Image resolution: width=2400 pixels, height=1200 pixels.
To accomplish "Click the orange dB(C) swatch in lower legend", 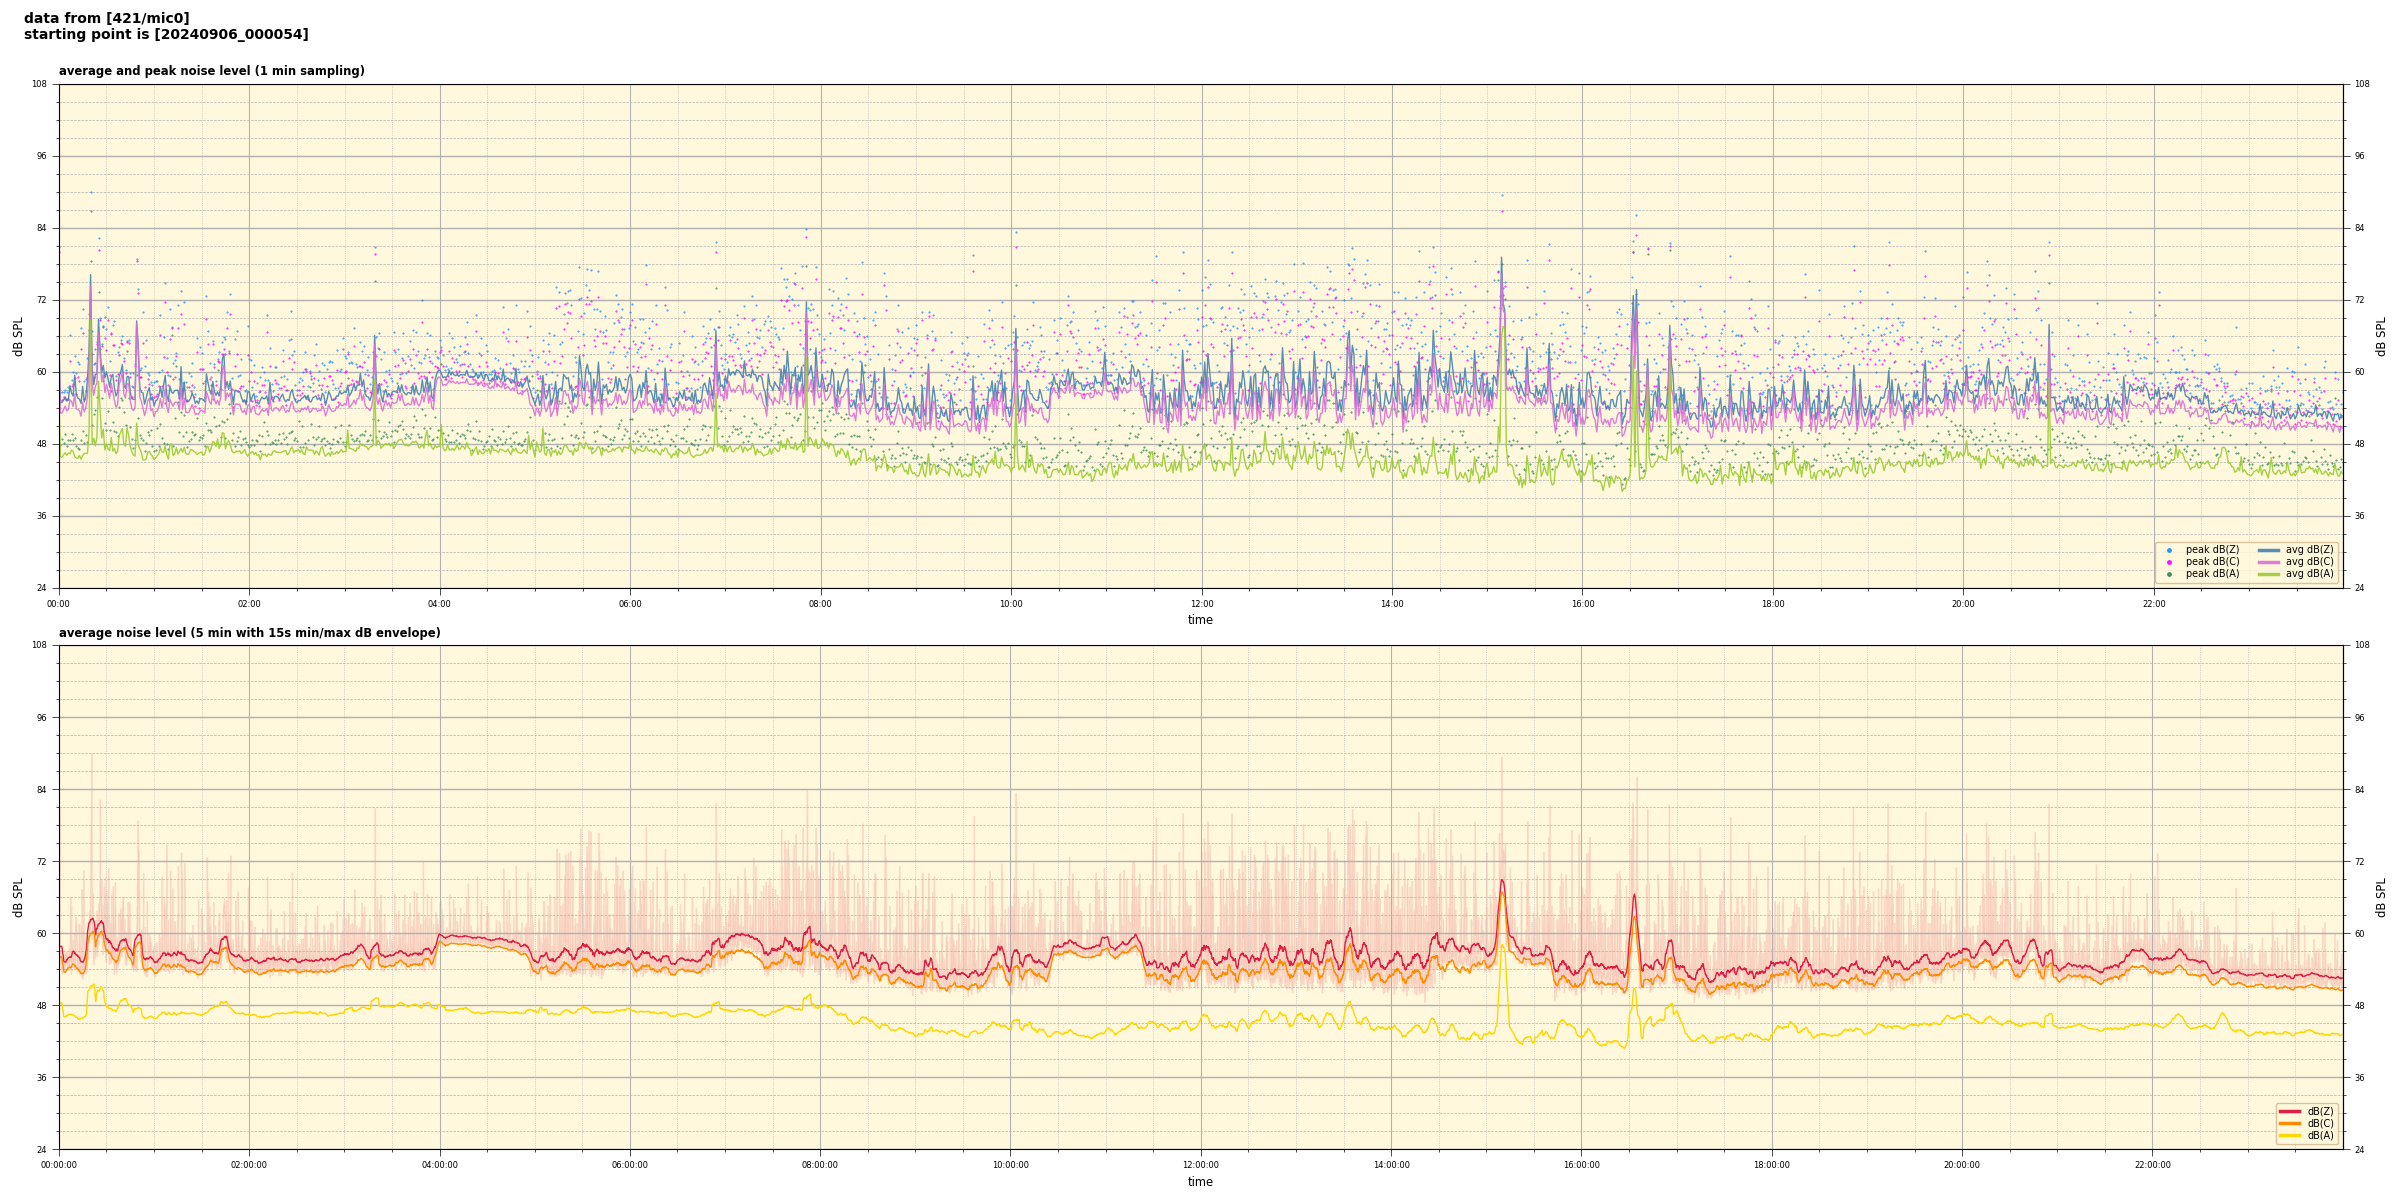I will tap(2290, 1123).
